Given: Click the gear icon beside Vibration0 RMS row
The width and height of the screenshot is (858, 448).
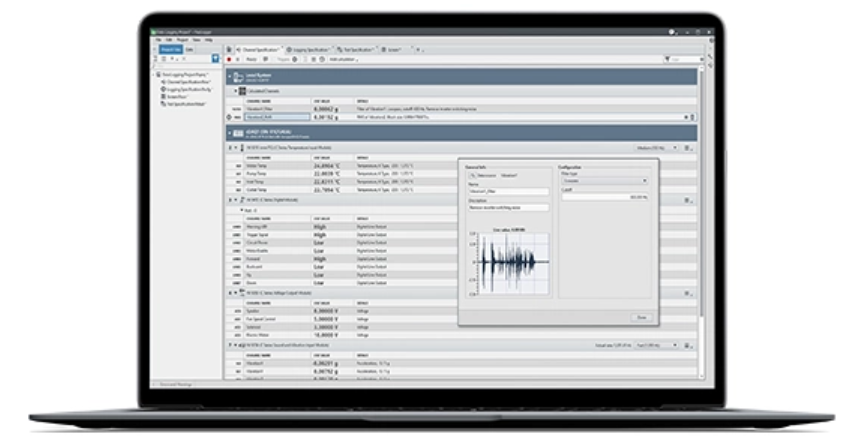Looking at the screenshot, I should (x=229, y=116).
